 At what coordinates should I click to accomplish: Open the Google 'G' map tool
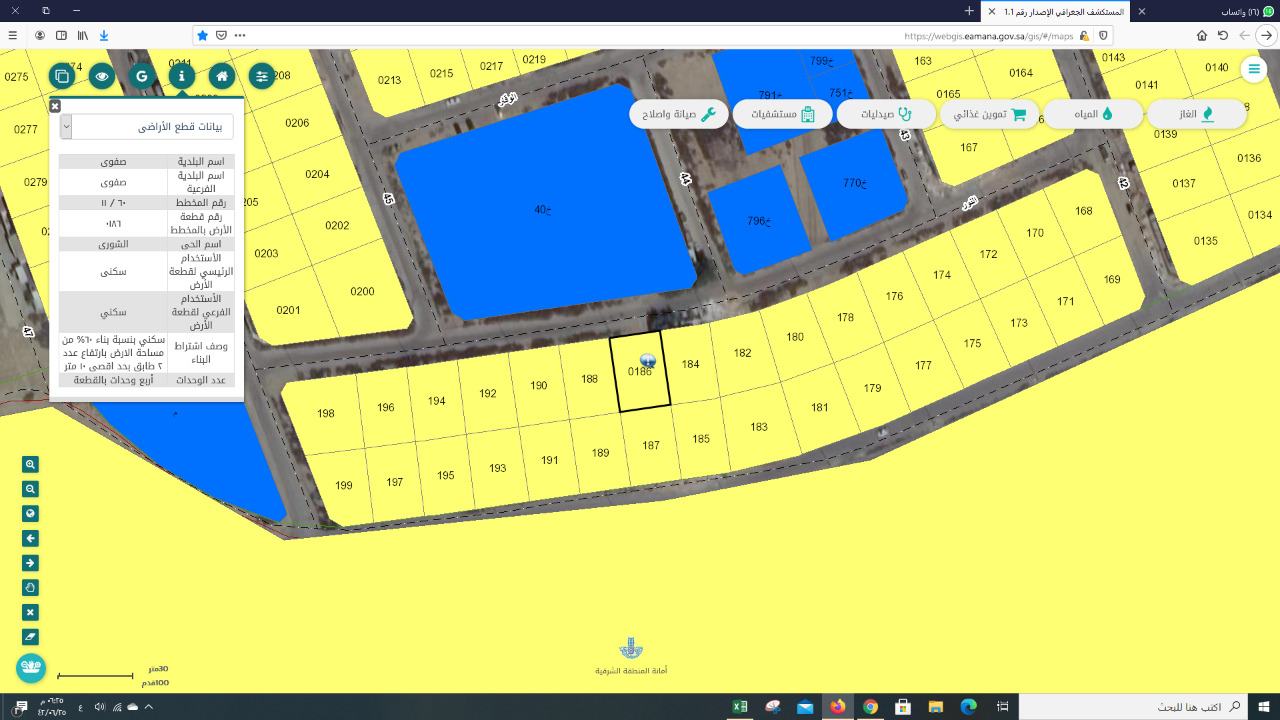click(142, 76)
